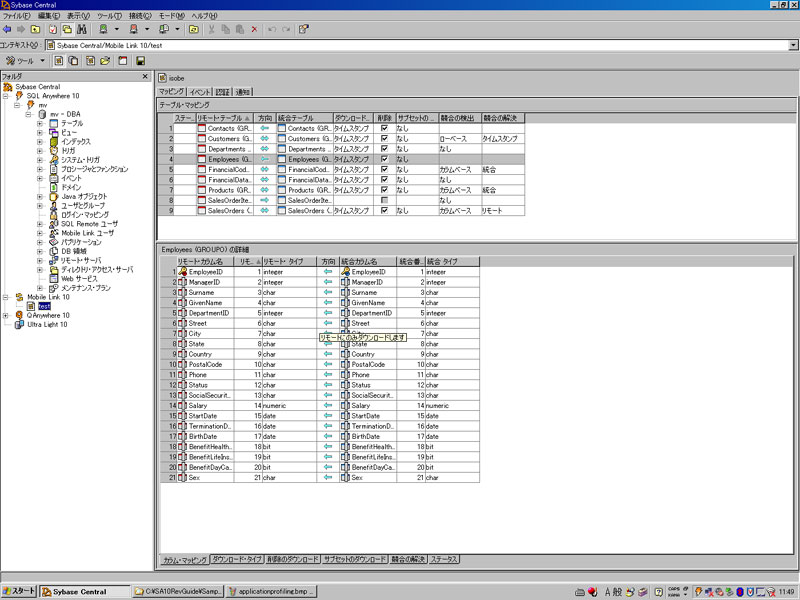This screenshot has width=800, height=600.
Task: Switch to applicationprofiling.bmp taskbar window
Action: click(x=271, y=592)
